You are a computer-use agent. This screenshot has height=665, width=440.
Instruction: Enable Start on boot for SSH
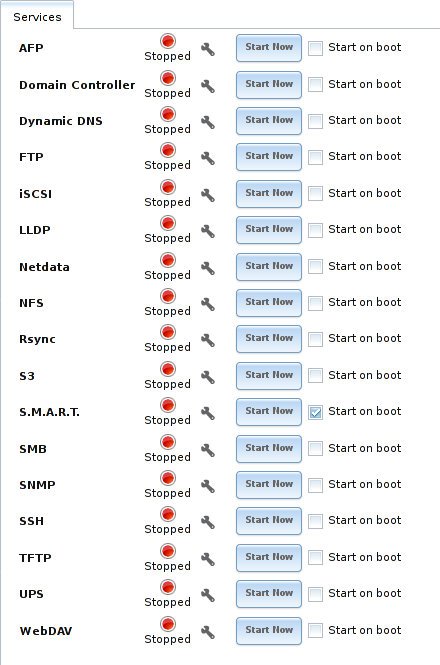315,521
